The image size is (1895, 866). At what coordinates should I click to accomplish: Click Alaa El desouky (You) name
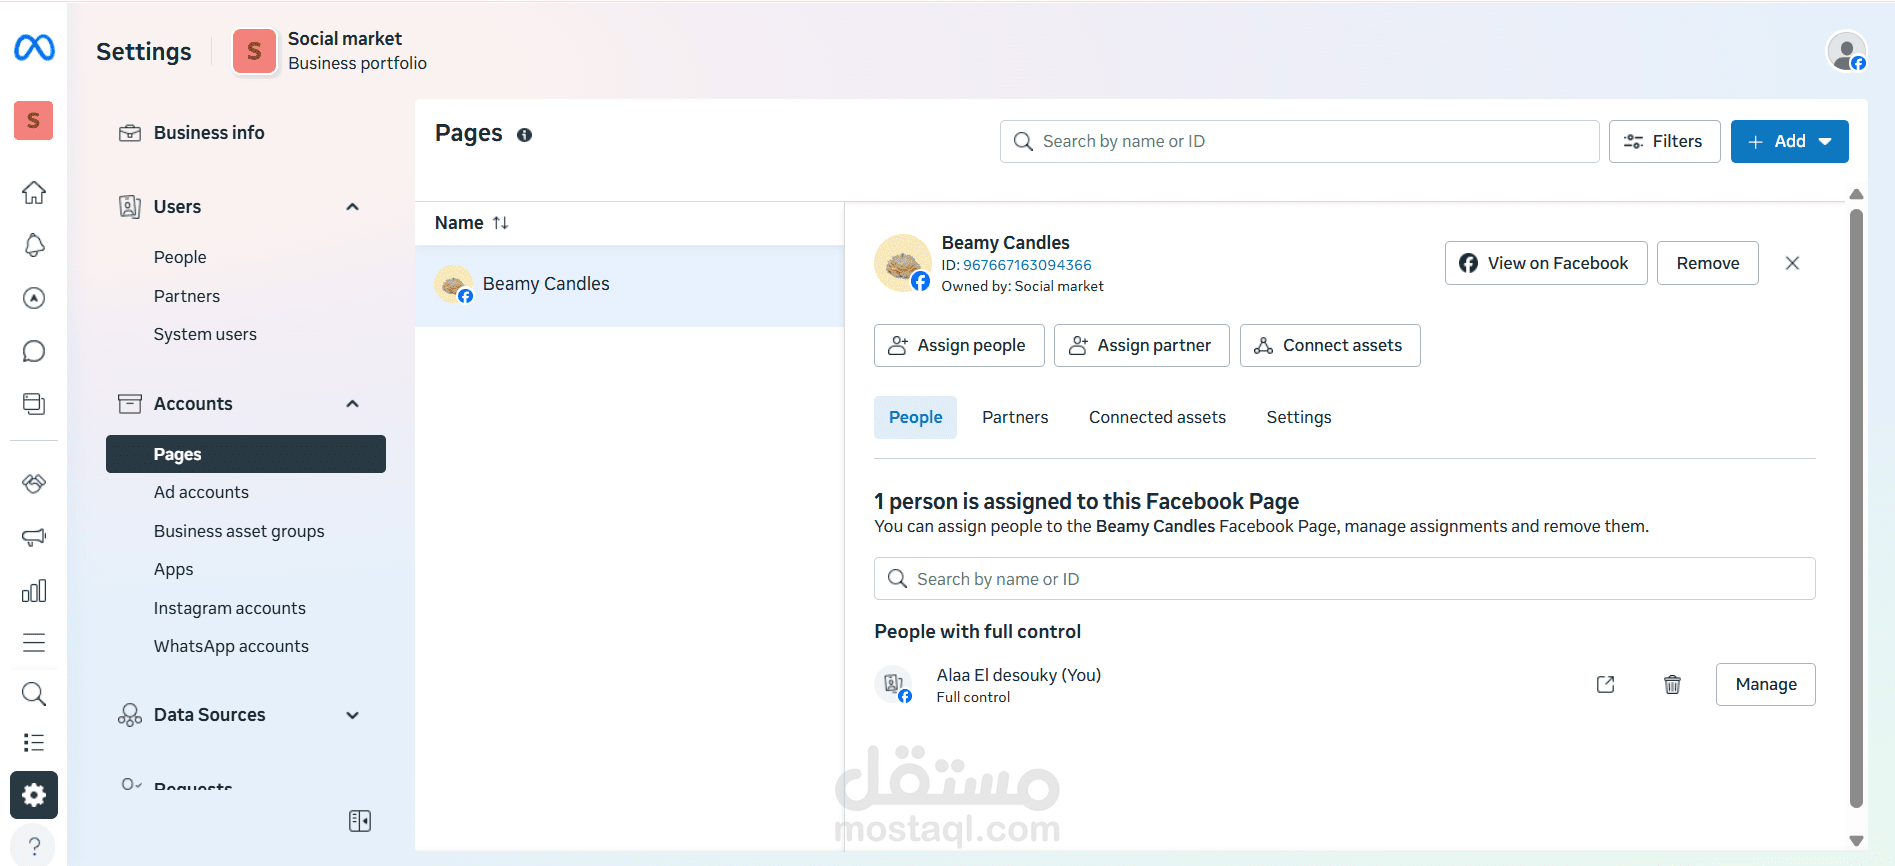coord(1019,675)
